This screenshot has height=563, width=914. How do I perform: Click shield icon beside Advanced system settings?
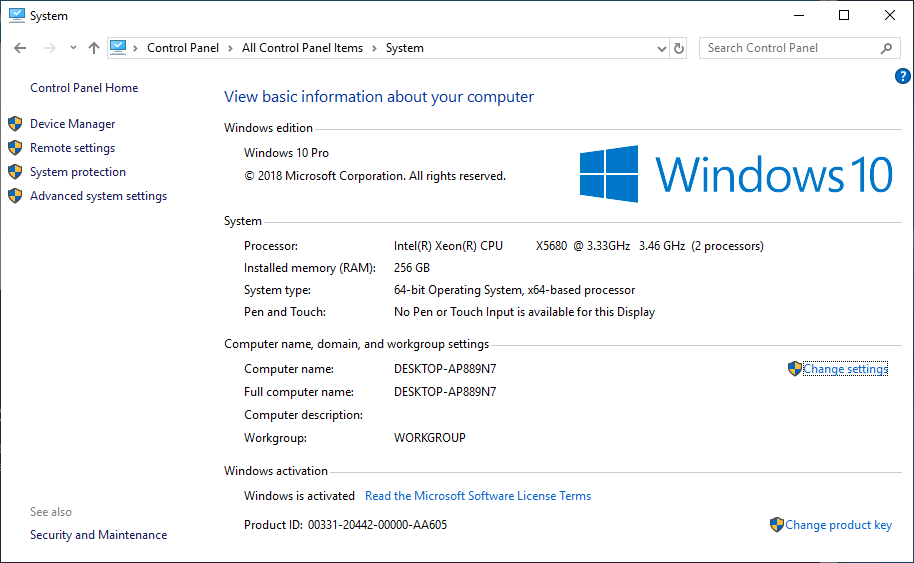pos(15,195)
